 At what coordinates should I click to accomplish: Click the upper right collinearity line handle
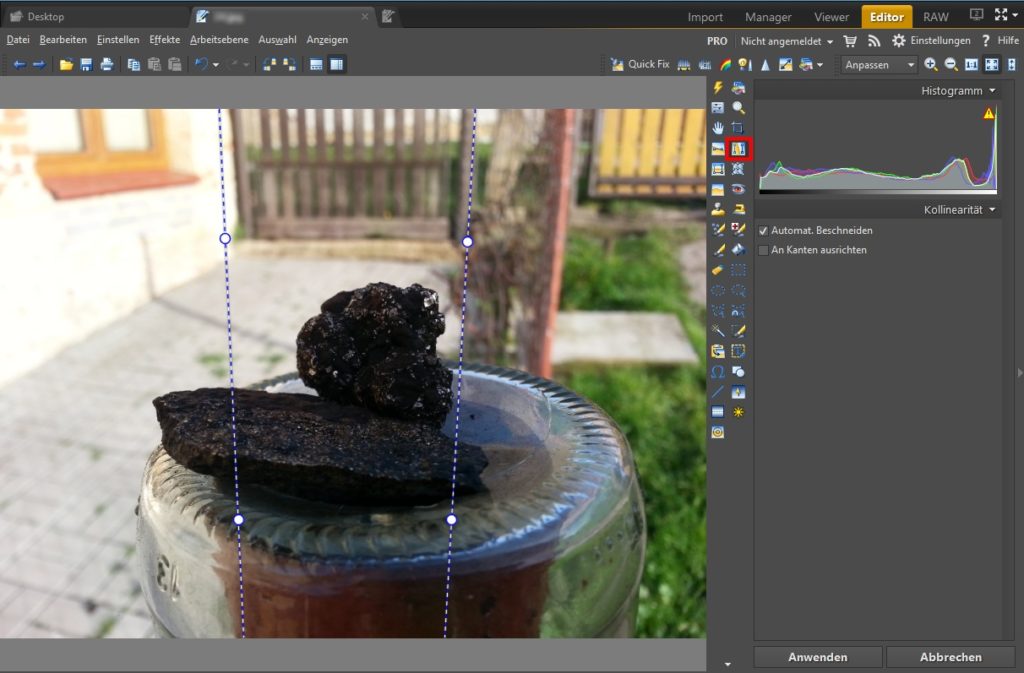467,242
